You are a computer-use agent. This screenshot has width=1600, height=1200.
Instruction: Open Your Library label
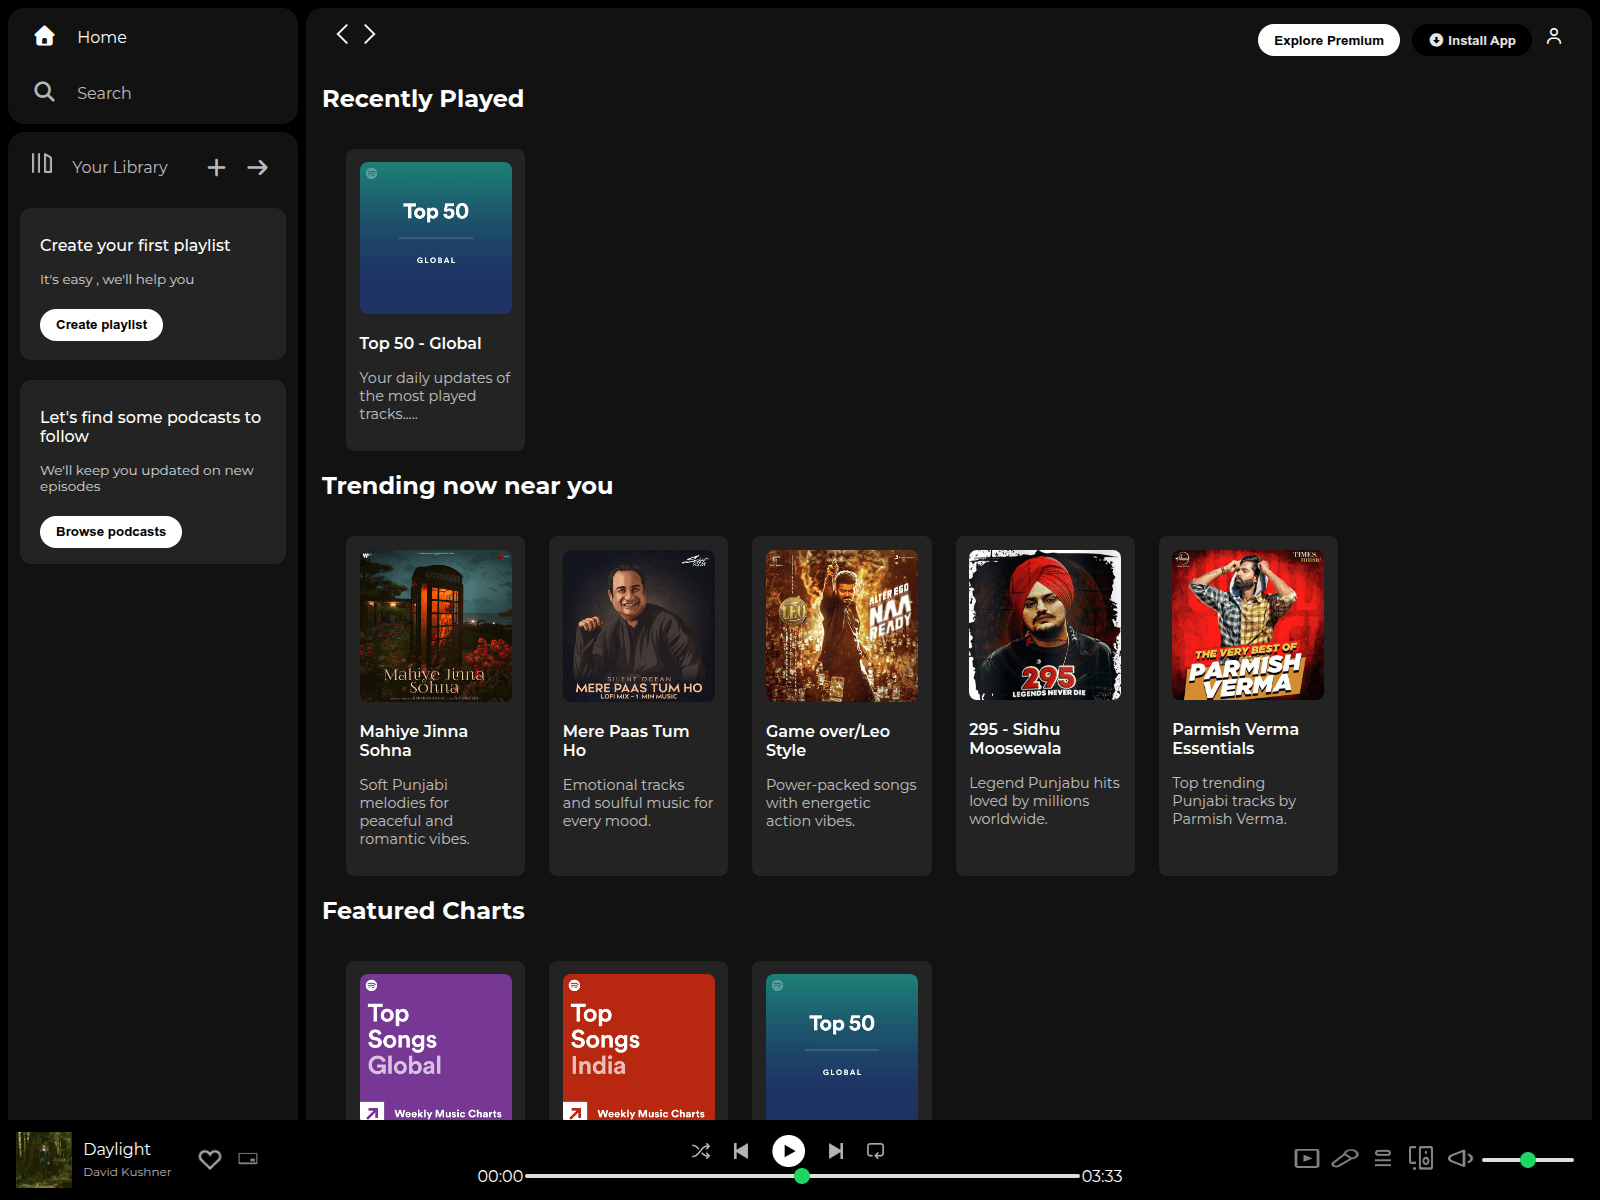click(120, 167)
